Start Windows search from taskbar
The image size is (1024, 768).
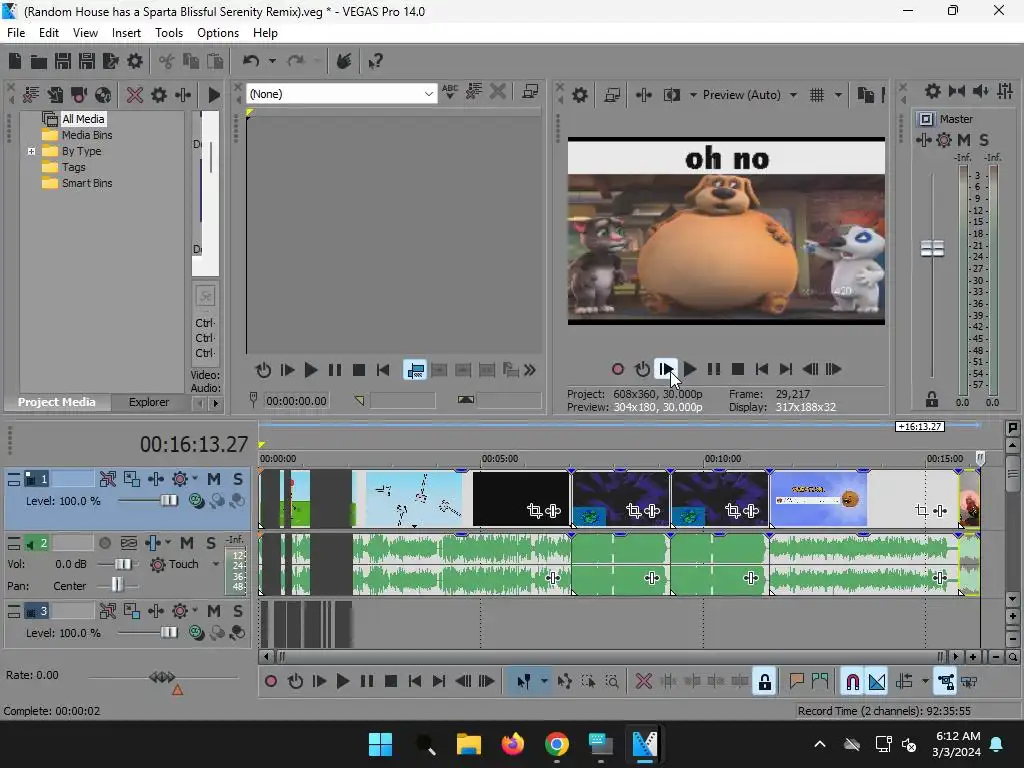425,744
